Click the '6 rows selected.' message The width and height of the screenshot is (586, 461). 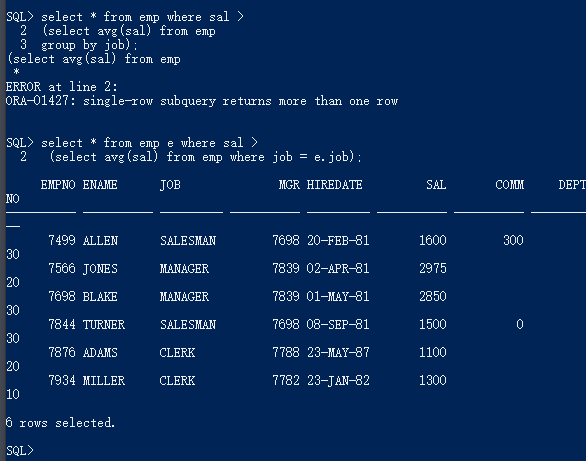click(x=60, y=423)
